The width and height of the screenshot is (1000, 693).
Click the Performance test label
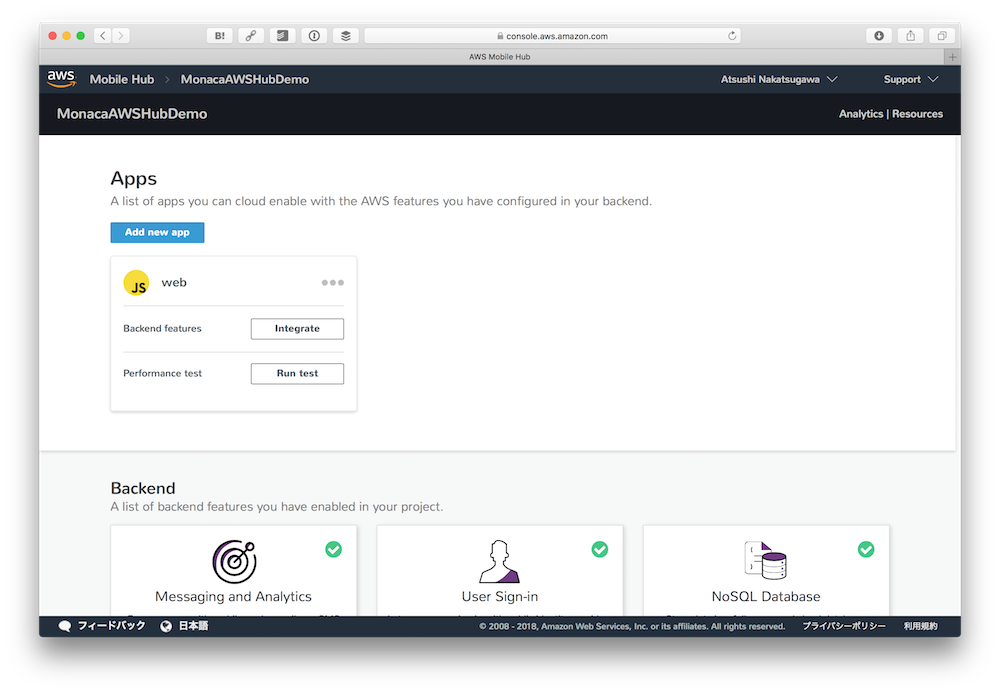162,373
